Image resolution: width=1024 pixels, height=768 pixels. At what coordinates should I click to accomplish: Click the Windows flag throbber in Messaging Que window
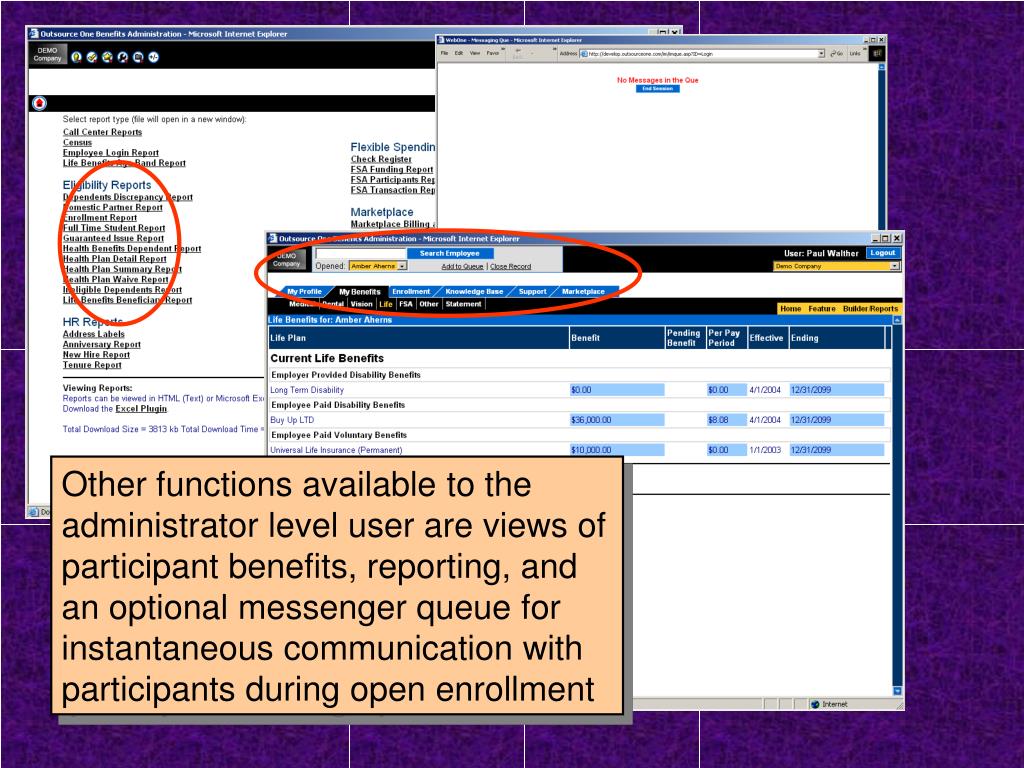(877, 54)
